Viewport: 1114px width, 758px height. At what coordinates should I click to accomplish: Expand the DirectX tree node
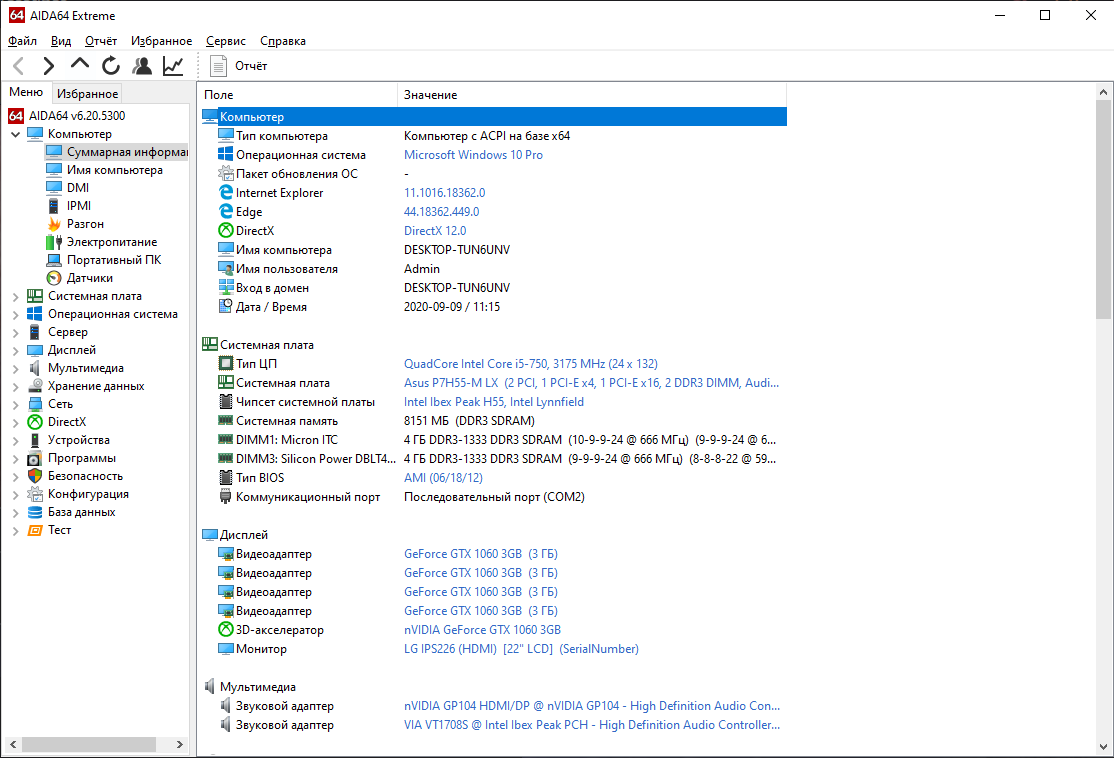(16, 423)
